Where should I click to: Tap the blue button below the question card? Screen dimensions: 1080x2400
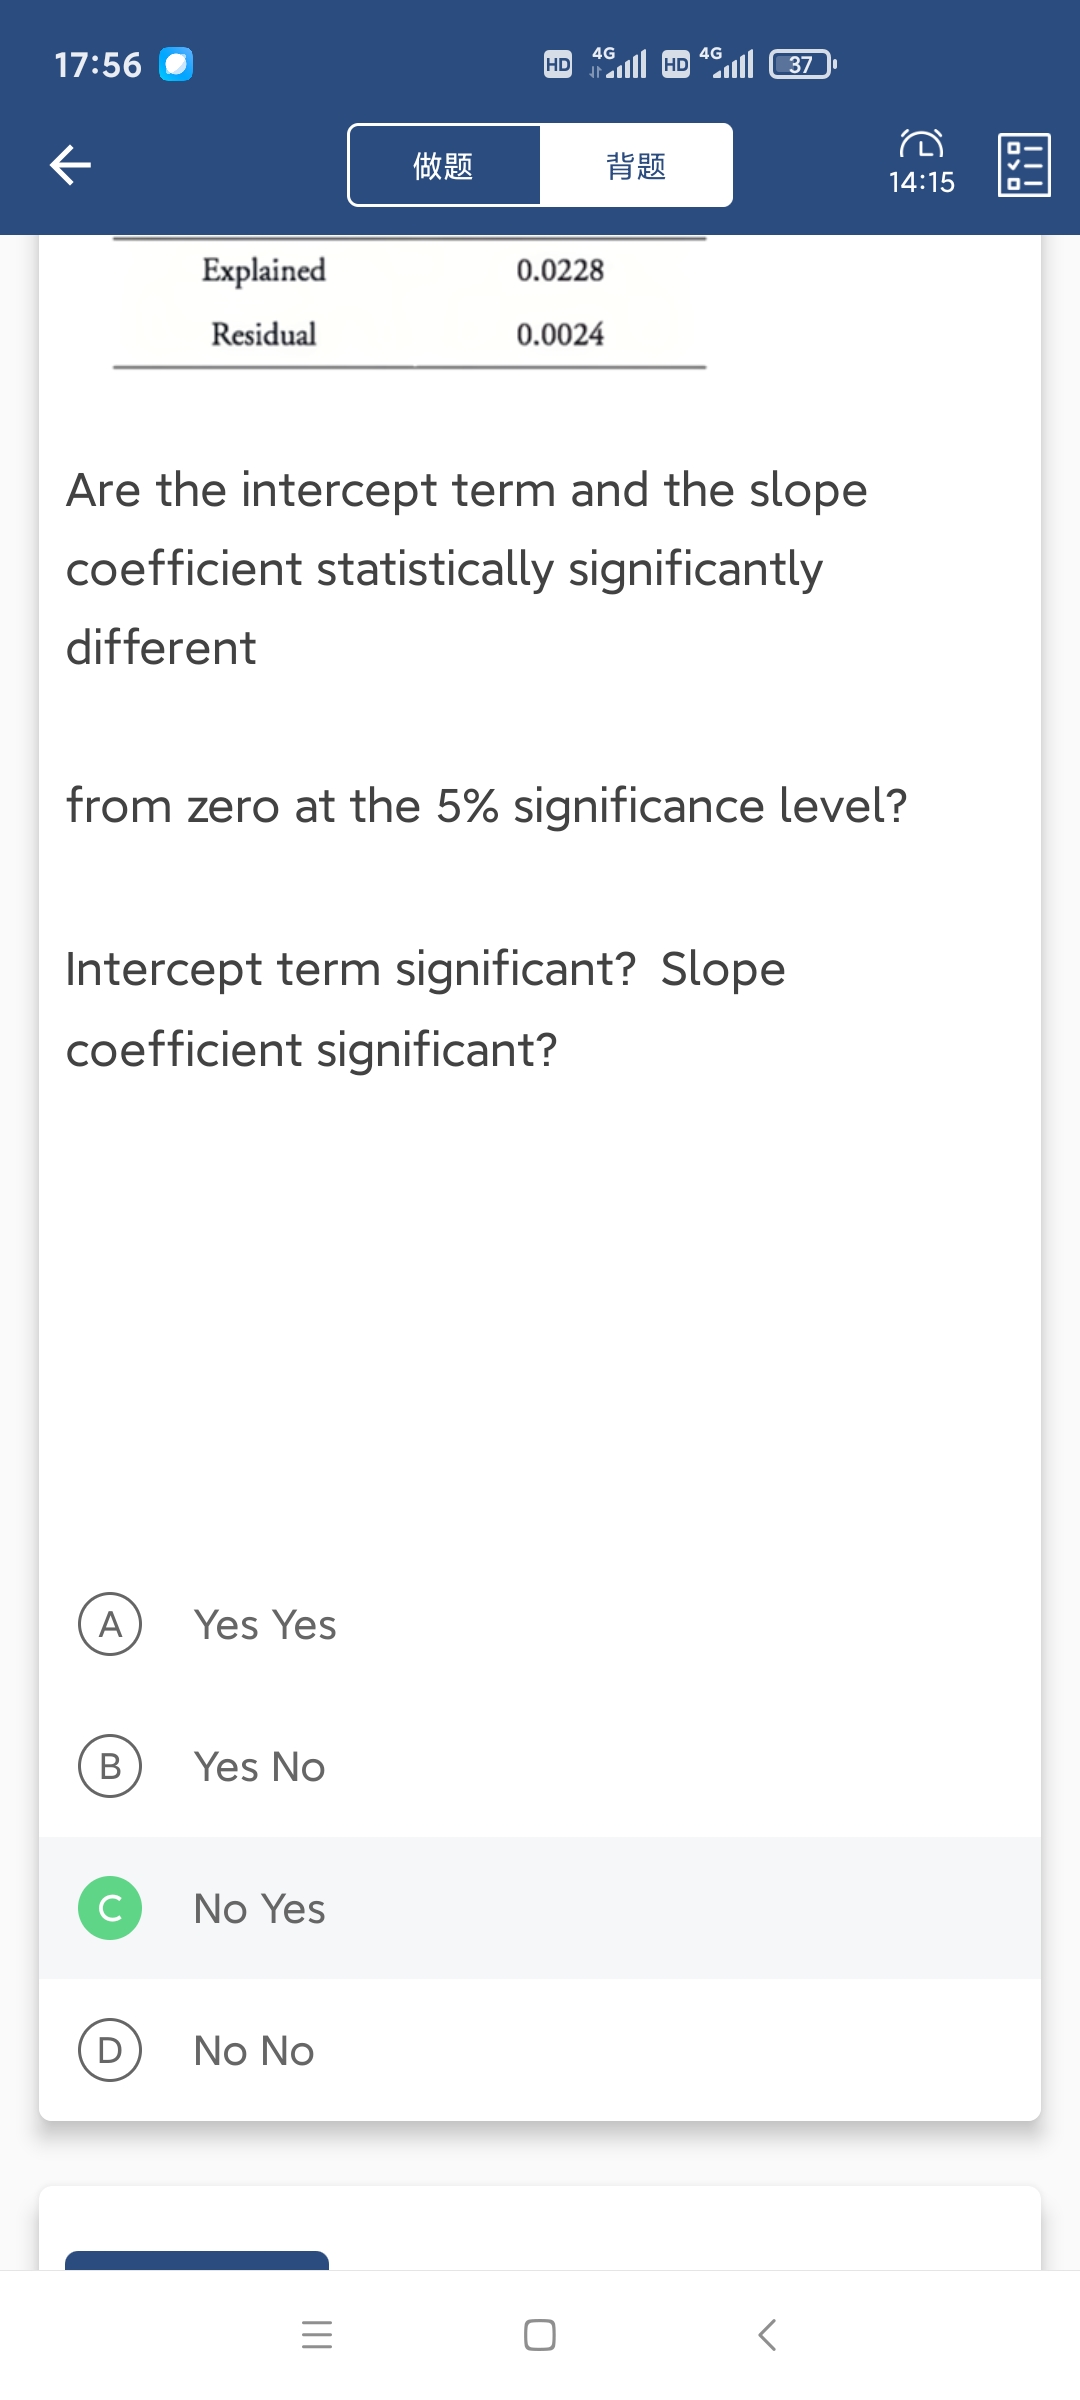click(197, 2260)
